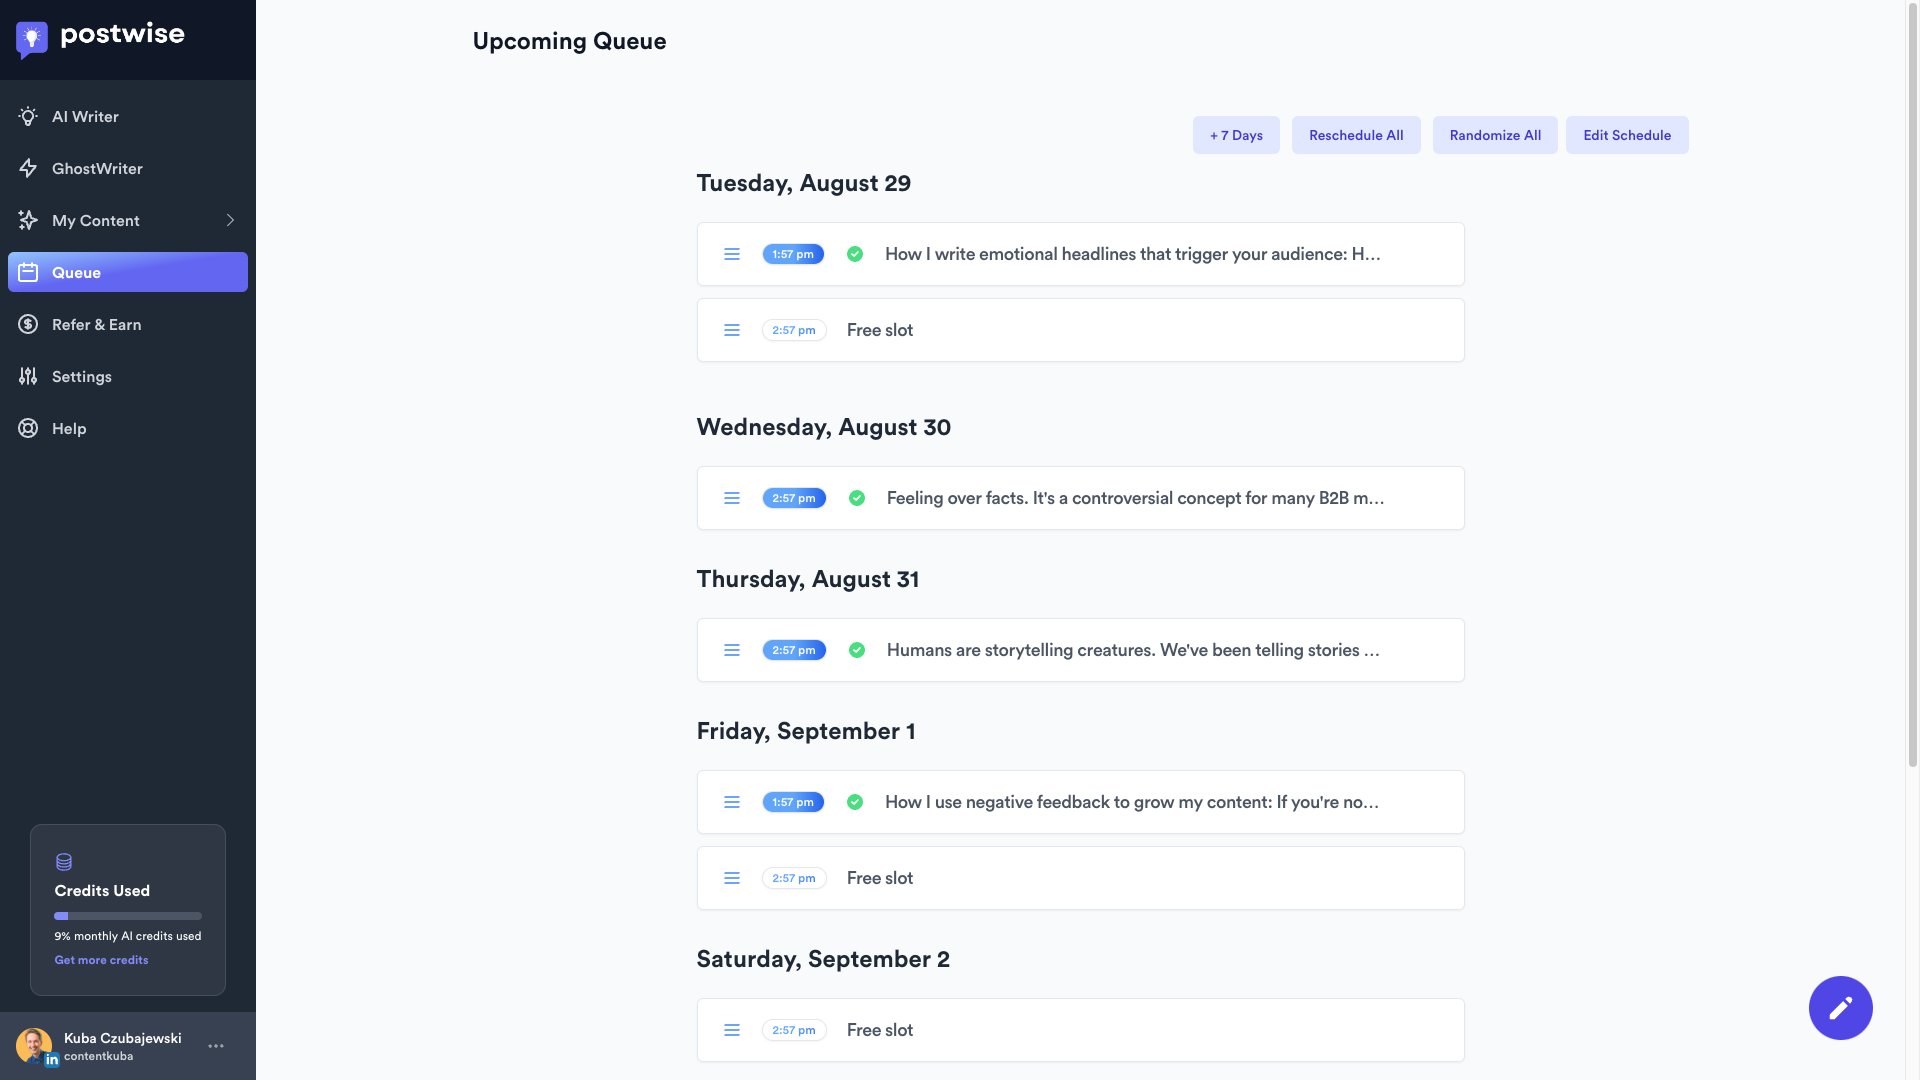Click the monthly AI credits progress bar
This screenshot has width=1920, height=1080.
tap(128, 916)
